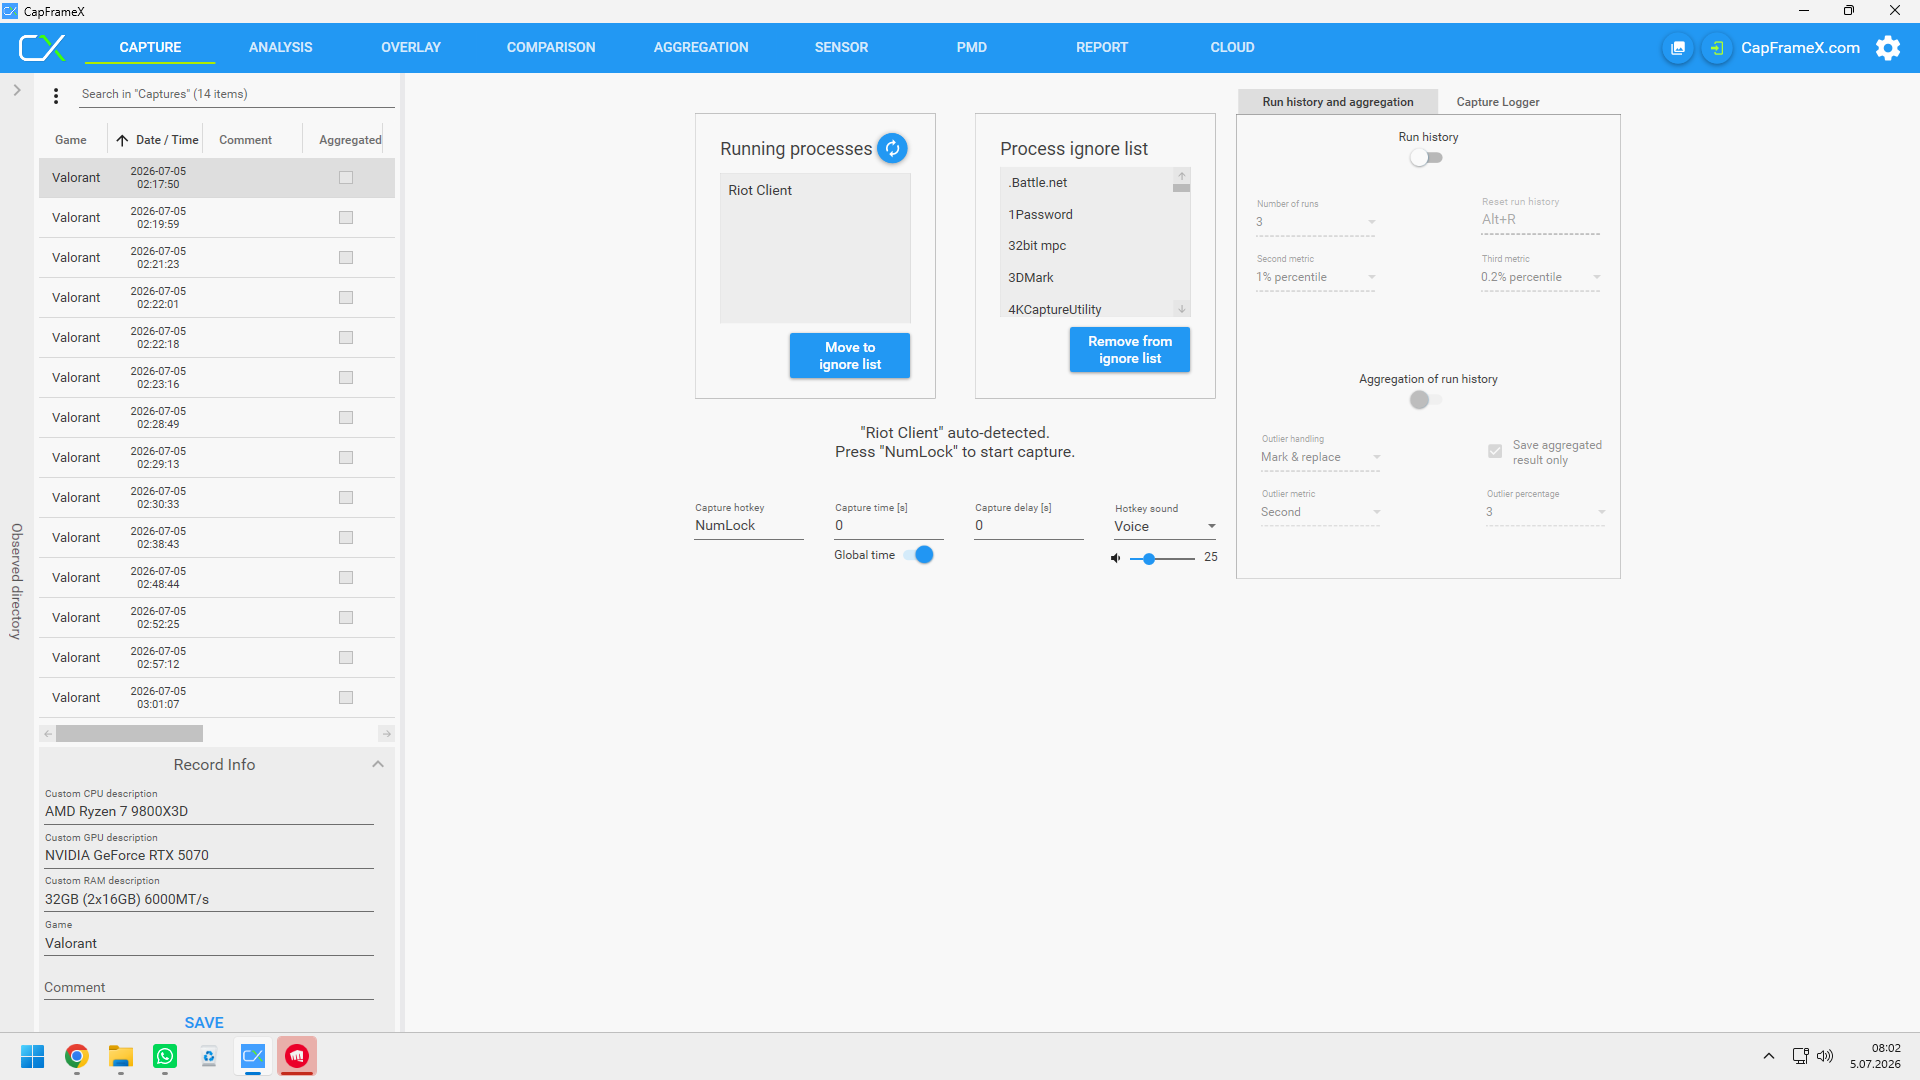Sort by Date / Time arrow icon
Image resolution: width=1920 pixels, height=1080 pixels.
coord(122,140)
